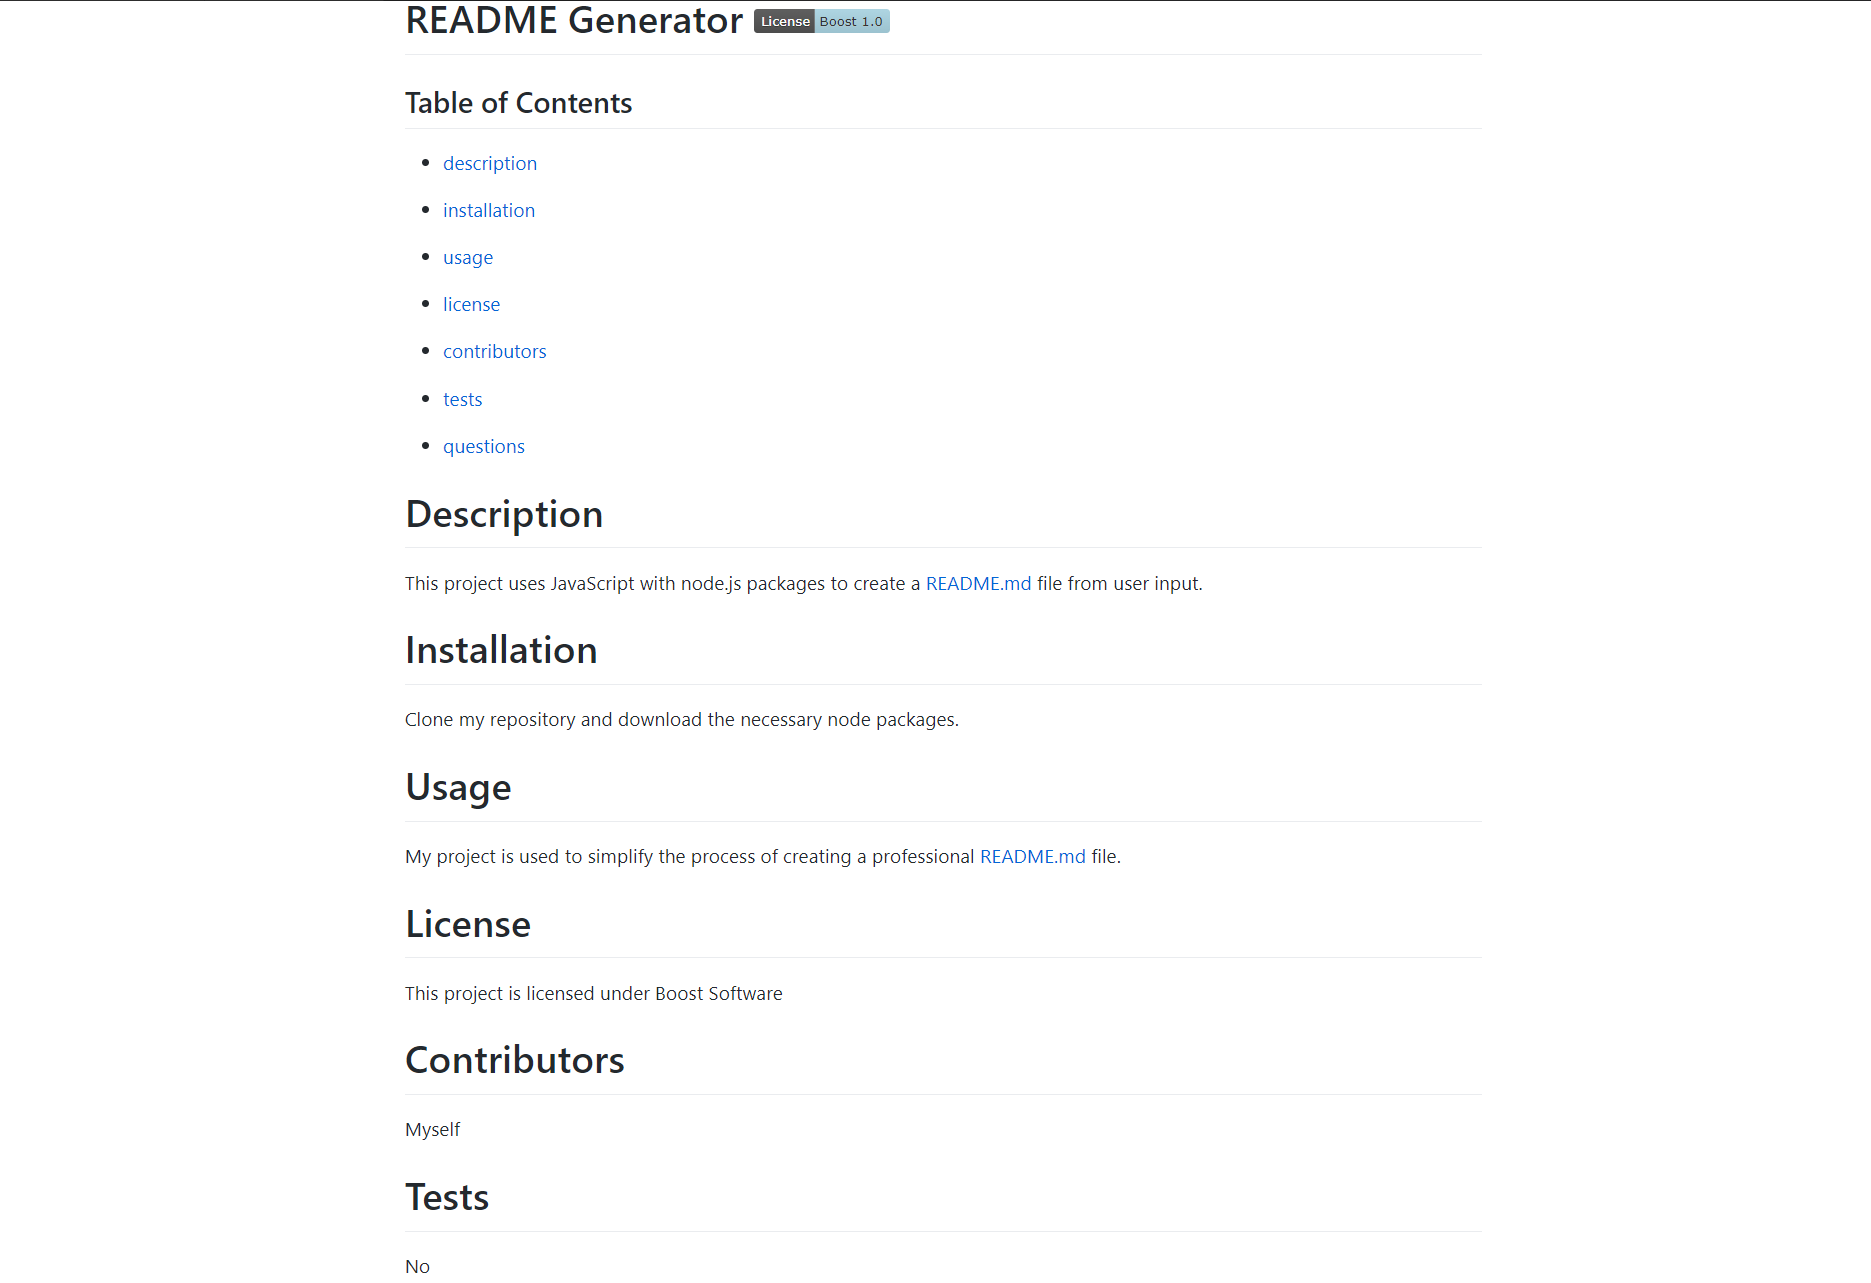
Task: Open the installation link in Table of Contents
Action: 489,210
